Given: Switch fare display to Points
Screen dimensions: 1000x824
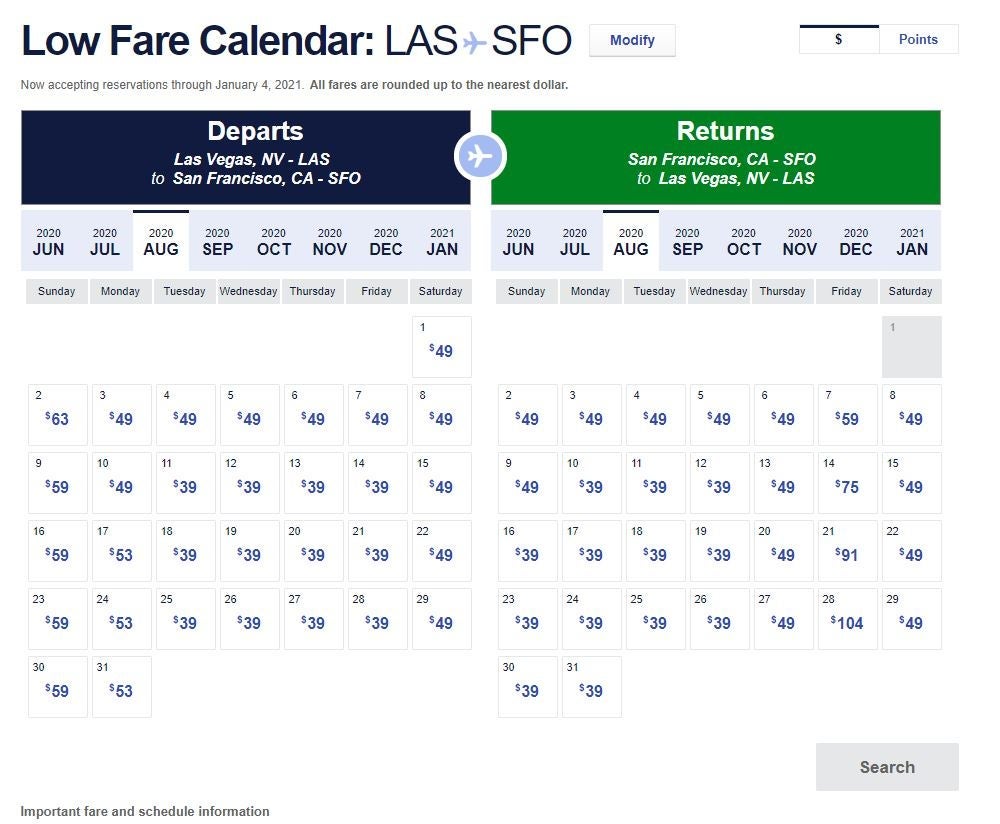Looking at the screenshot, I should pyautogui.click(x=918, y=40).
